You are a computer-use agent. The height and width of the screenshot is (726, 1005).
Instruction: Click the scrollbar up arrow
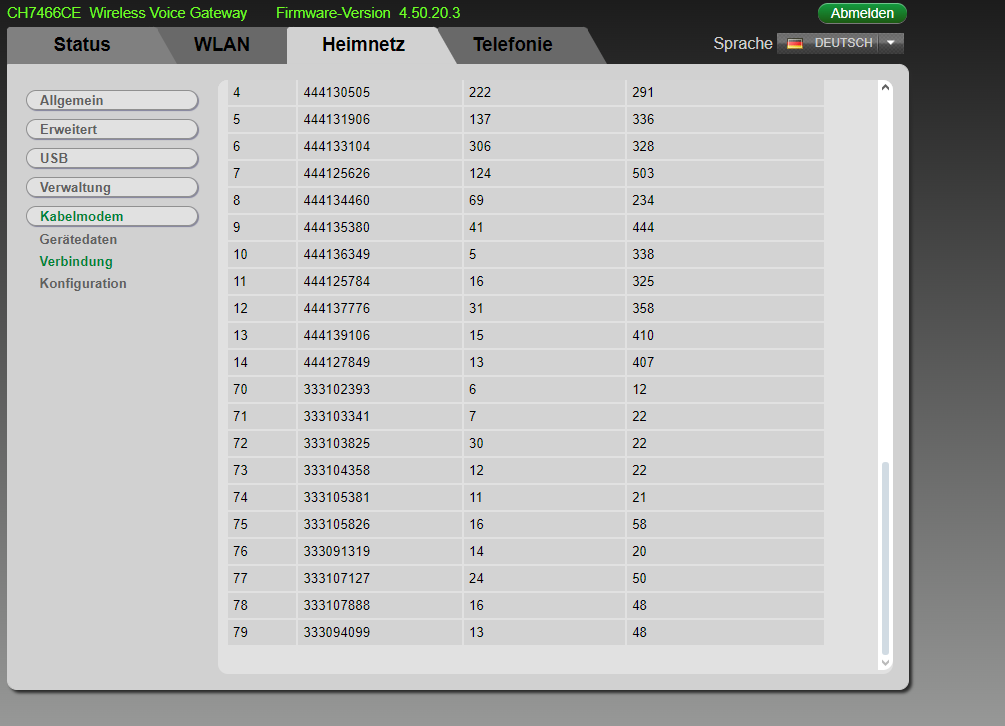tap(885, 87)
